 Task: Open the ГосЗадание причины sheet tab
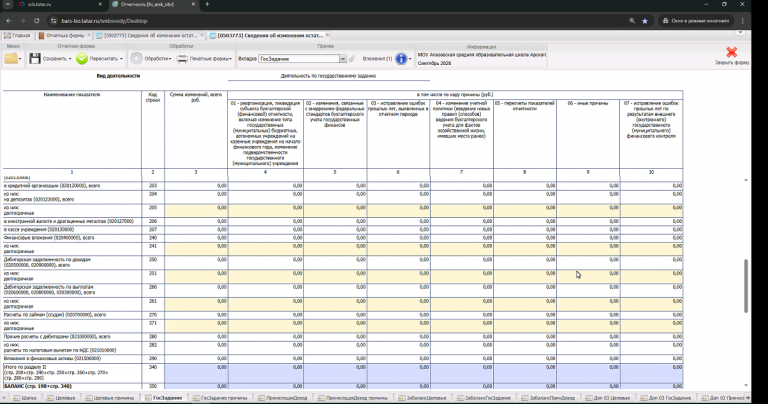coord(220,398)
